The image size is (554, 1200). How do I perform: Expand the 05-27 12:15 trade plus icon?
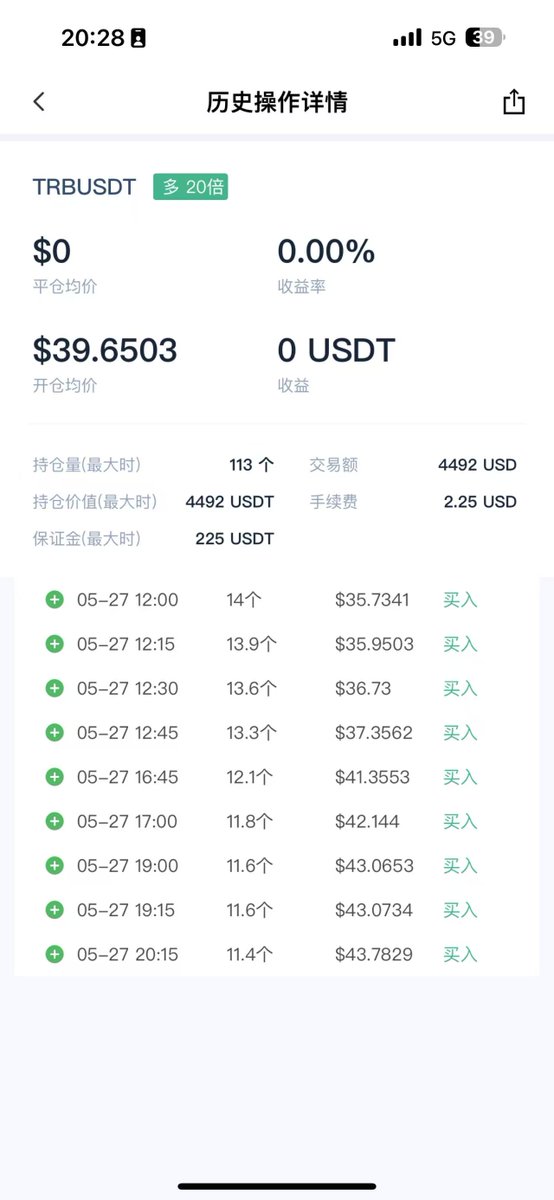coord(55,644)
